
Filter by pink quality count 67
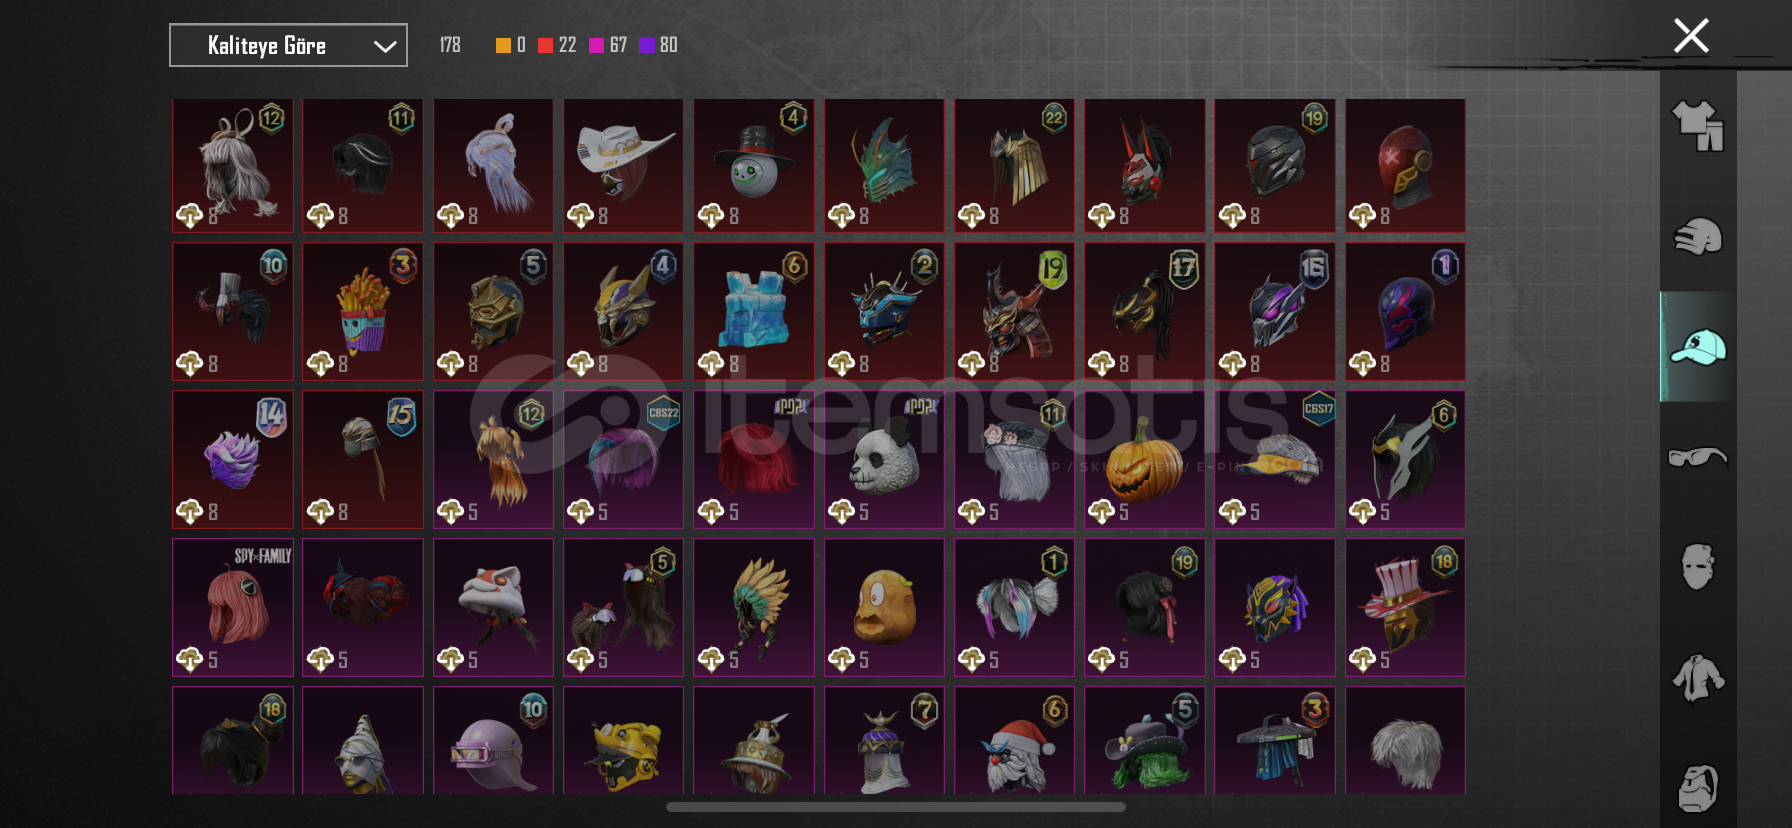[608, 45]
